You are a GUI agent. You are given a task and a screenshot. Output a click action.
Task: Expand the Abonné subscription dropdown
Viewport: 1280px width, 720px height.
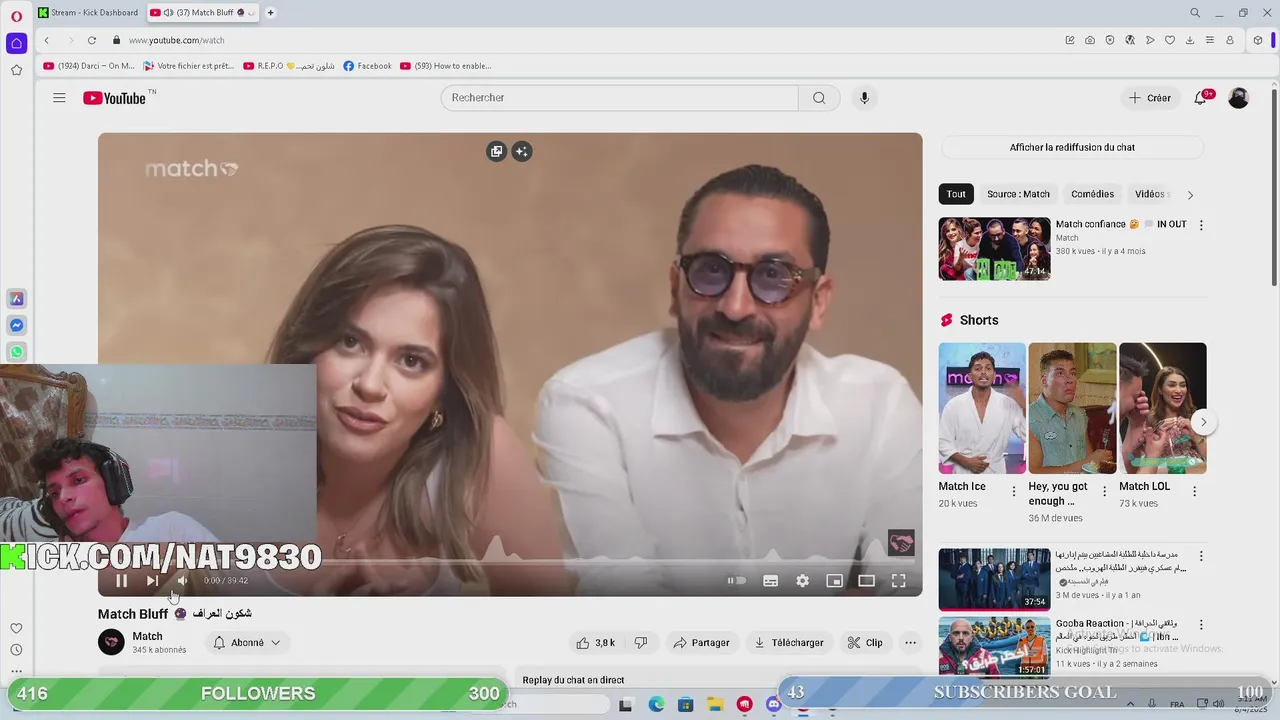247,643
